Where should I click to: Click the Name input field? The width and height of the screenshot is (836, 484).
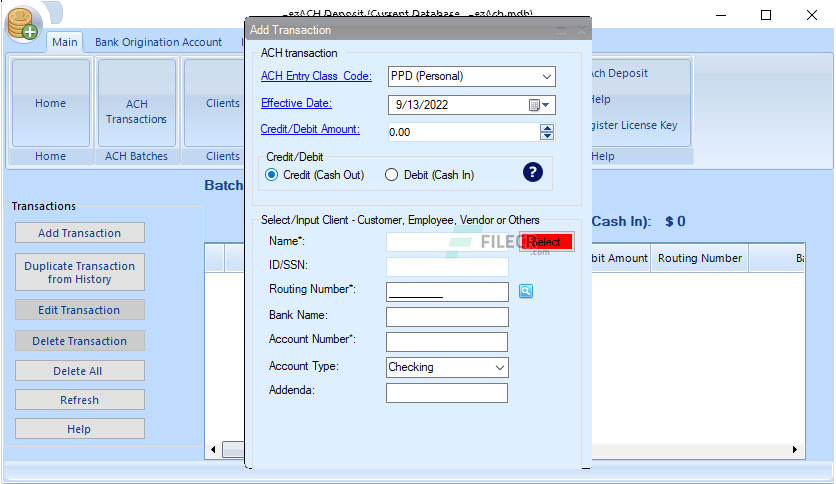click(447, 242)
